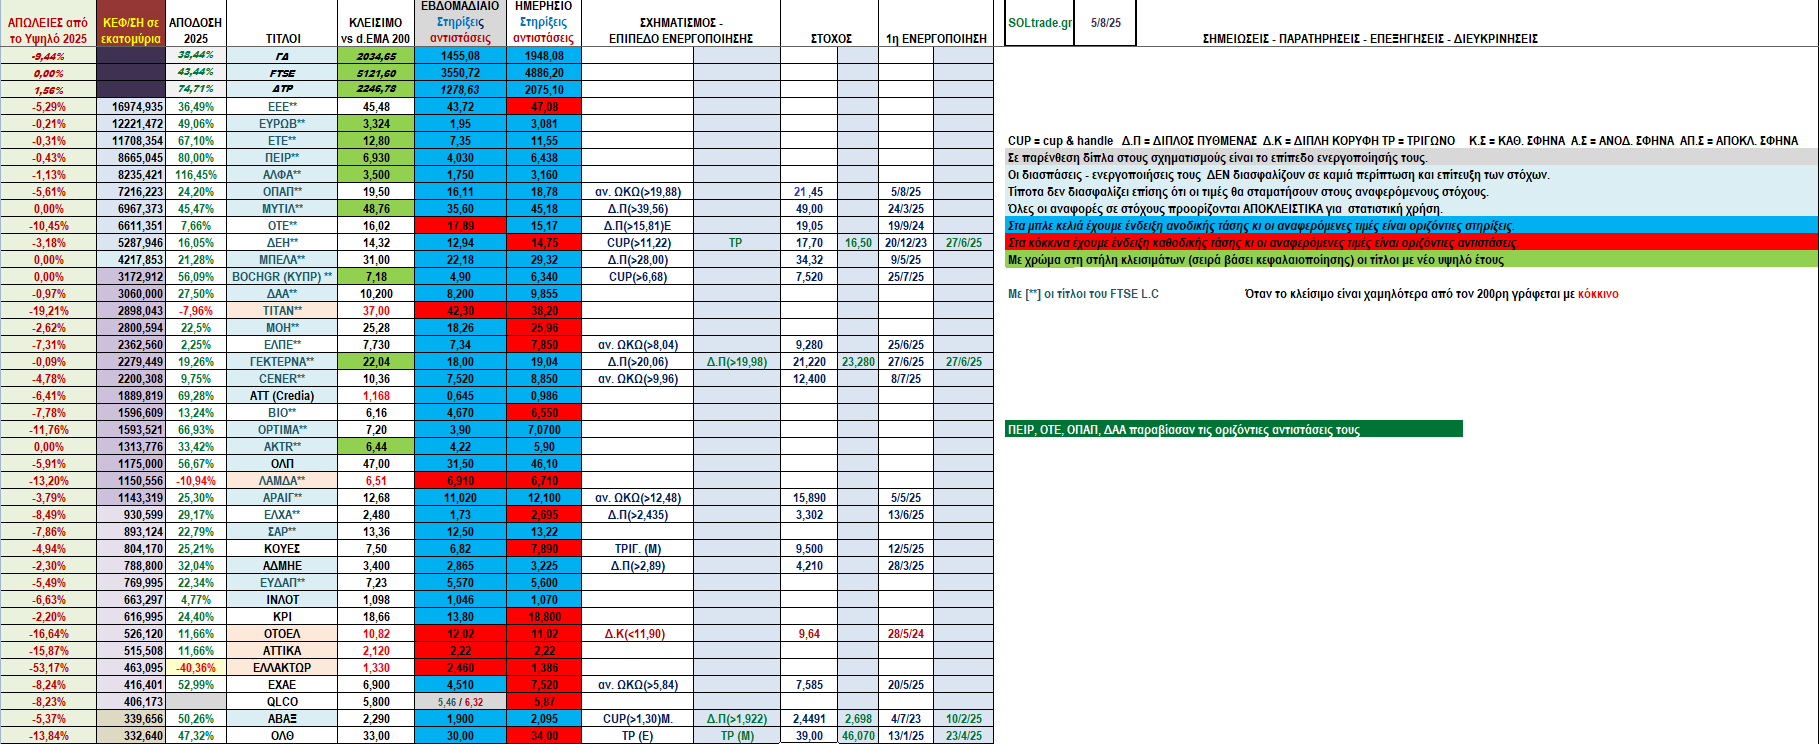
Task: Click the 28/5/24 activation date
Action: click(906, 634)
